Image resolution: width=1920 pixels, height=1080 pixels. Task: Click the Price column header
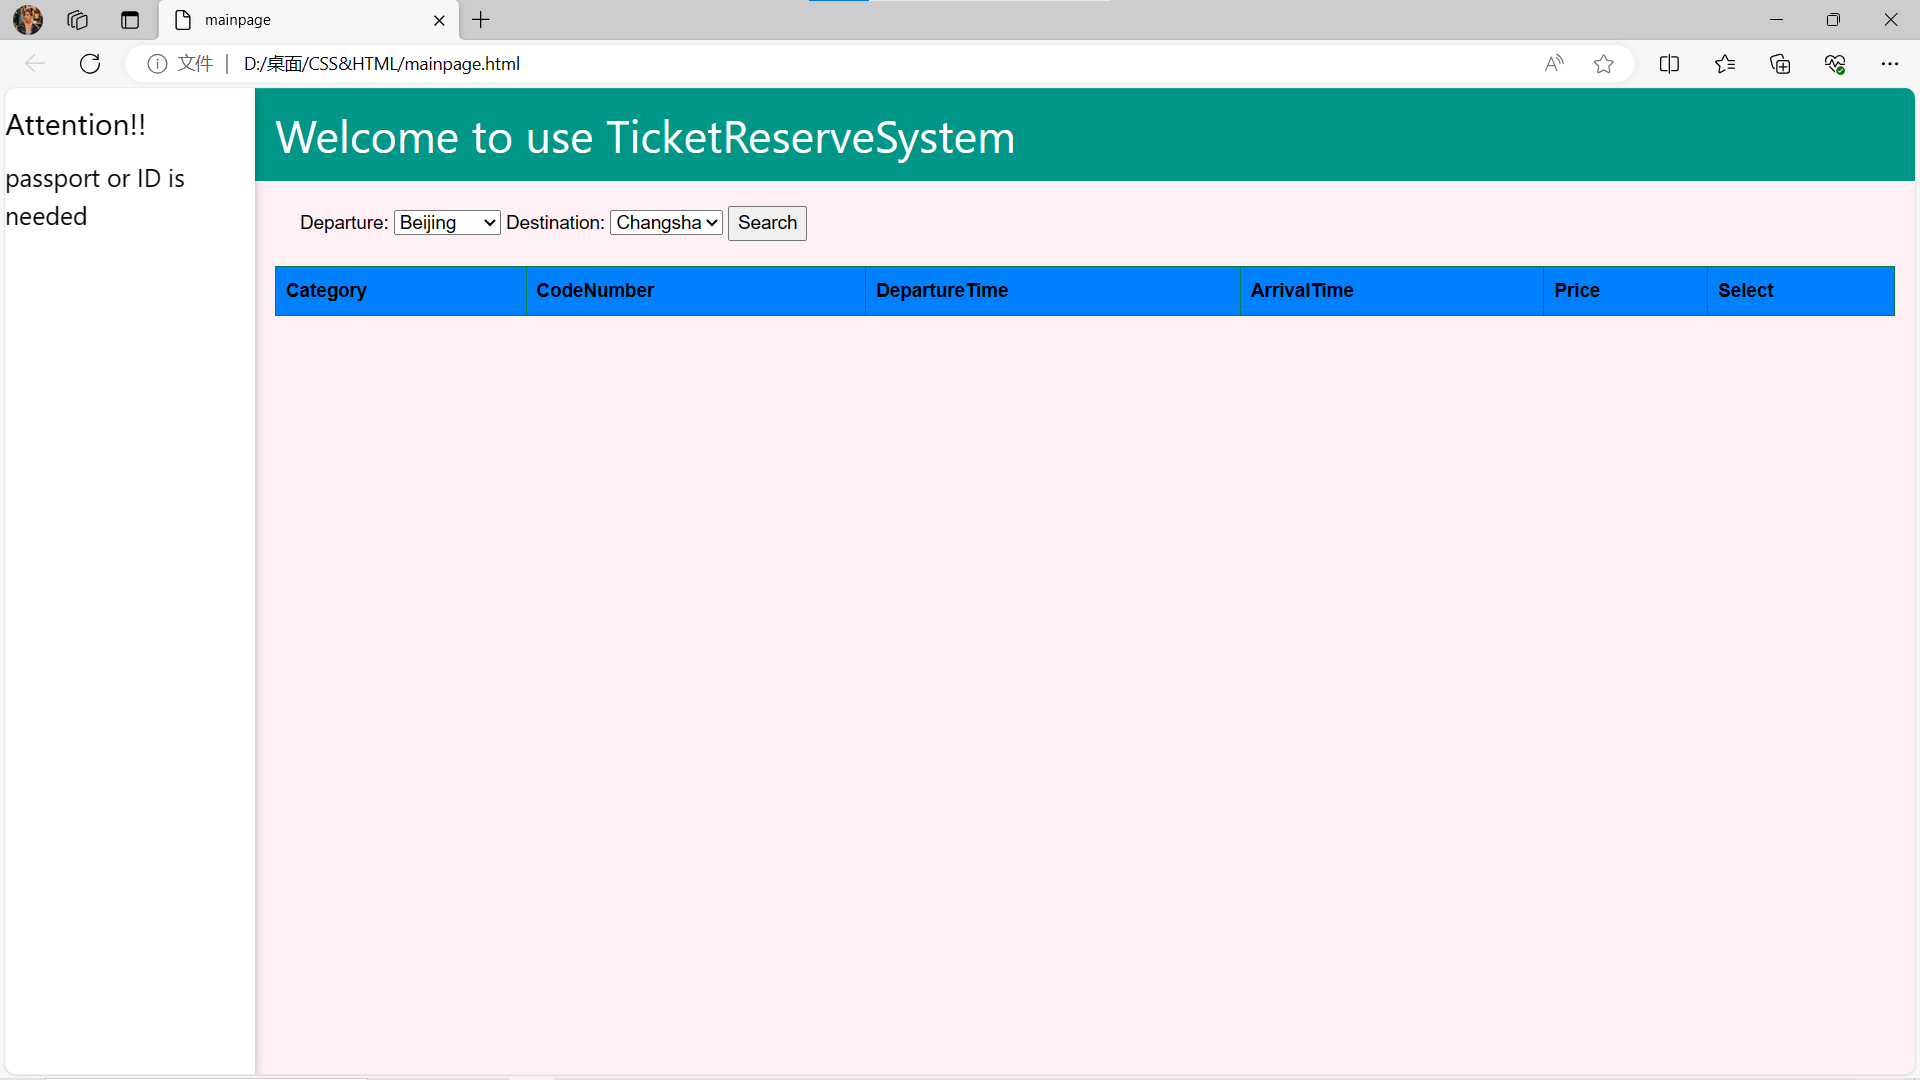click(x=1626, y=291)
